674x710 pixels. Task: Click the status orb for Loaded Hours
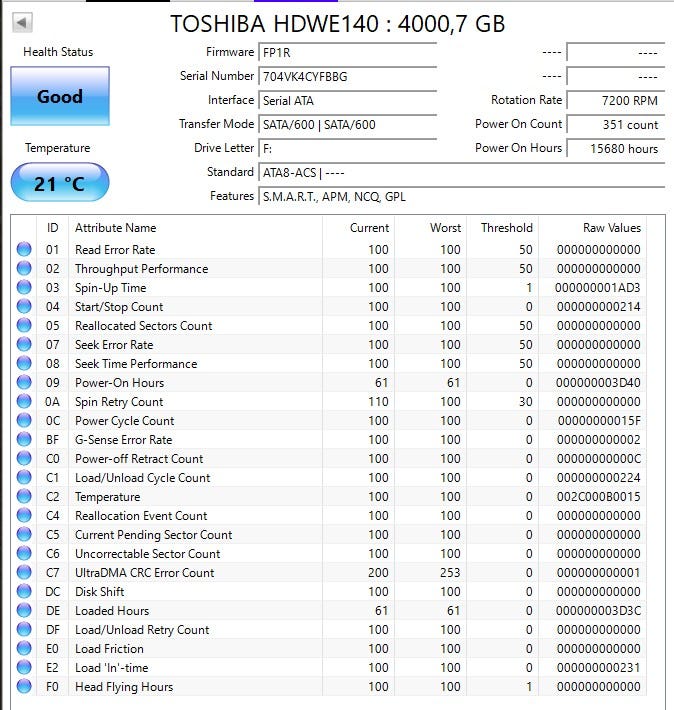click(24, 610)
